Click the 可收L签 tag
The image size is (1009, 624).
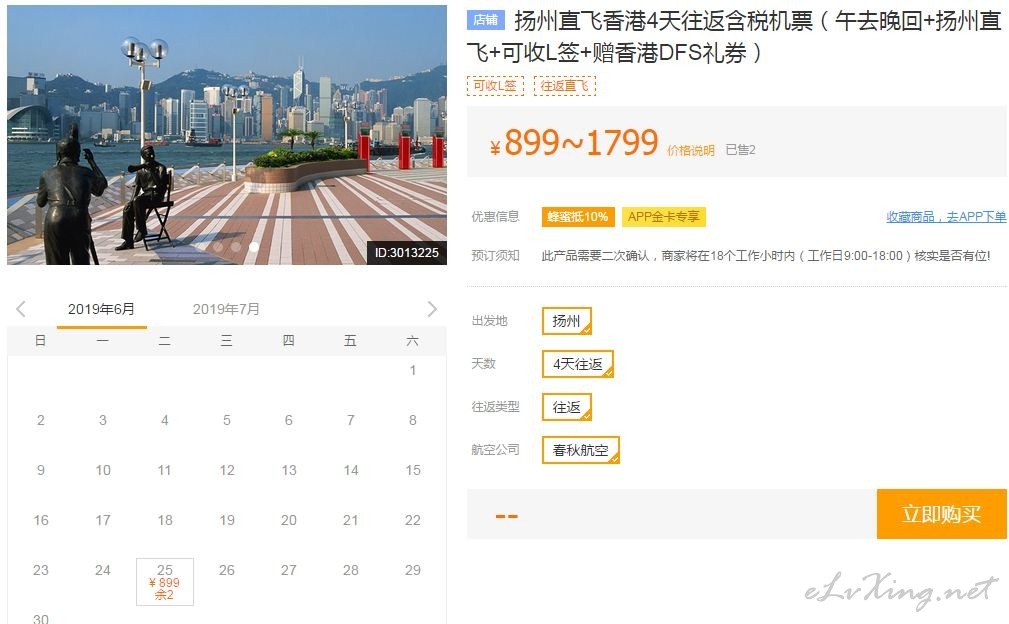coord(495,86)
